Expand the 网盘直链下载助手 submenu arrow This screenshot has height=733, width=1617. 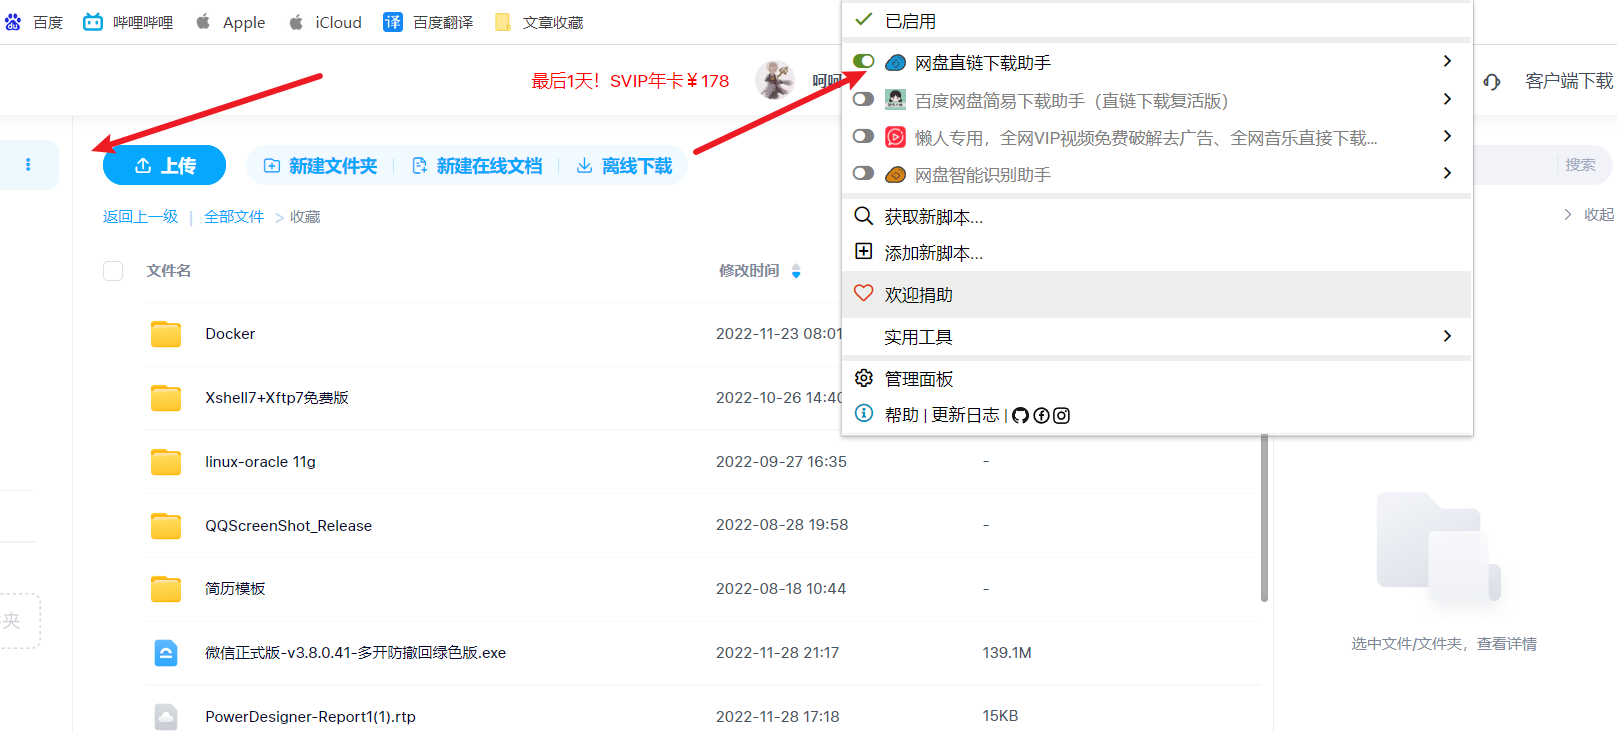pos(1447,62)
